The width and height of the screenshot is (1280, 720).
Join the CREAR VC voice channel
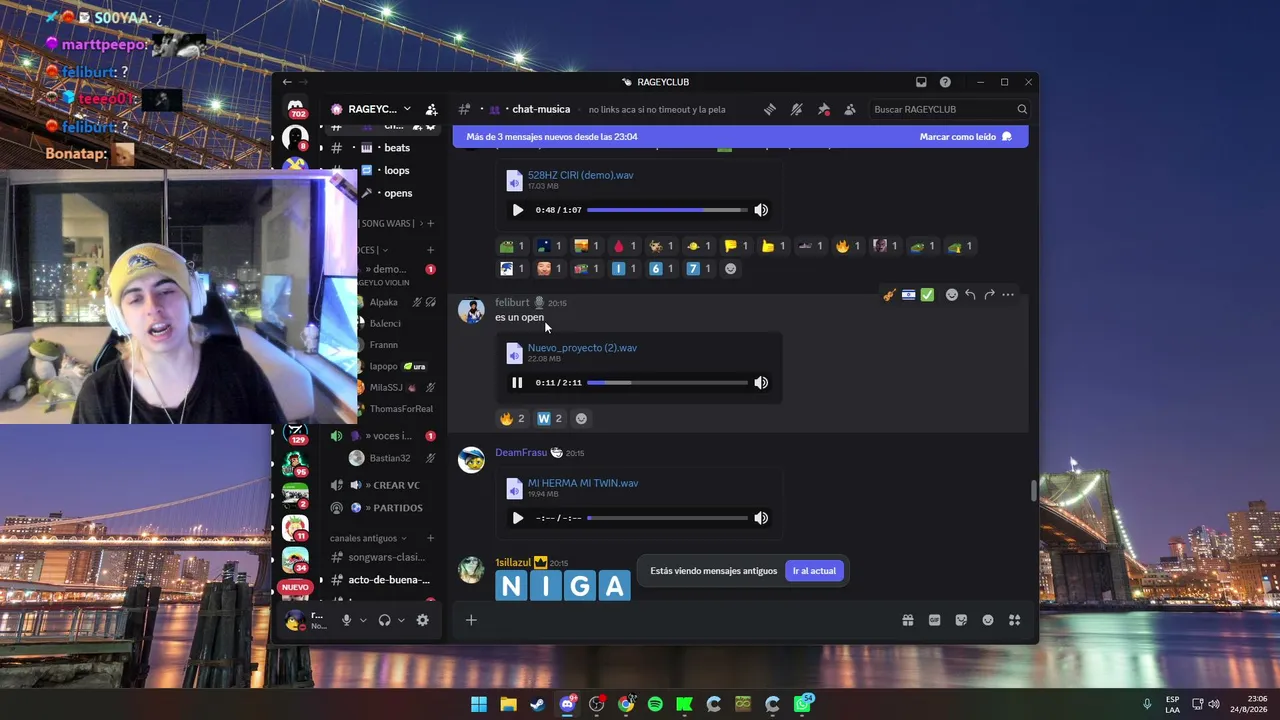(385, 485)
